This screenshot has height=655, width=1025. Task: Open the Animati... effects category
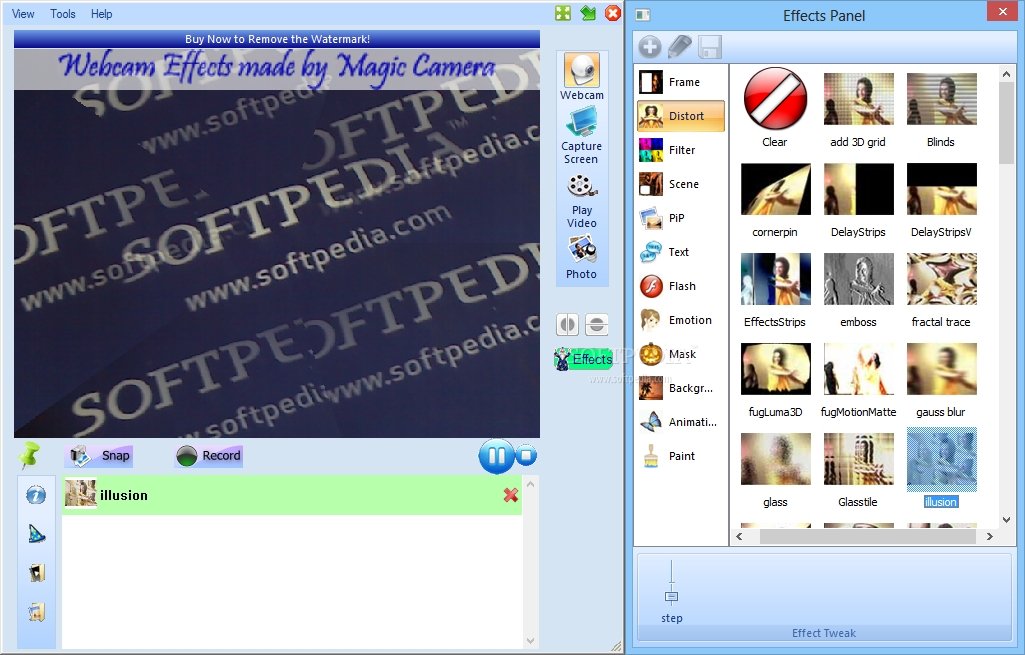(x=681, y=422)
